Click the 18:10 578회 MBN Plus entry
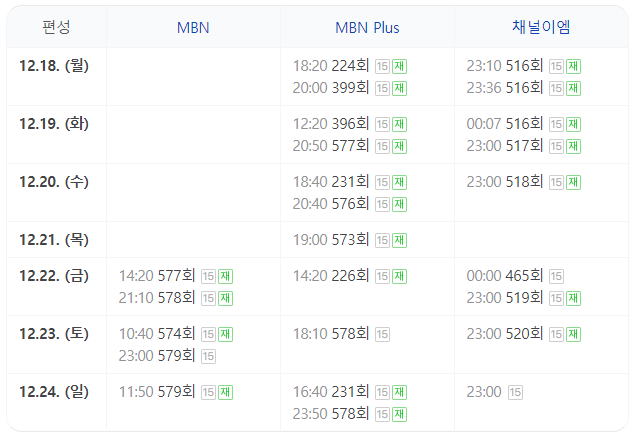Screen dimensions: 636x438 coord(341,334)
